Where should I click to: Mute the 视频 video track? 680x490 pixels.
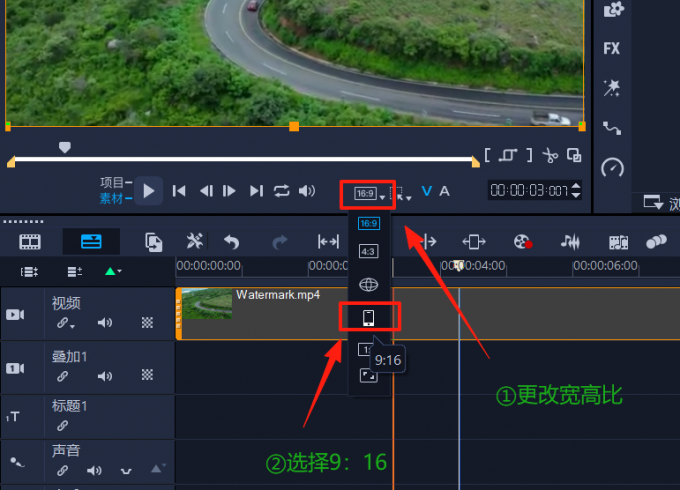tap(105, 323)
